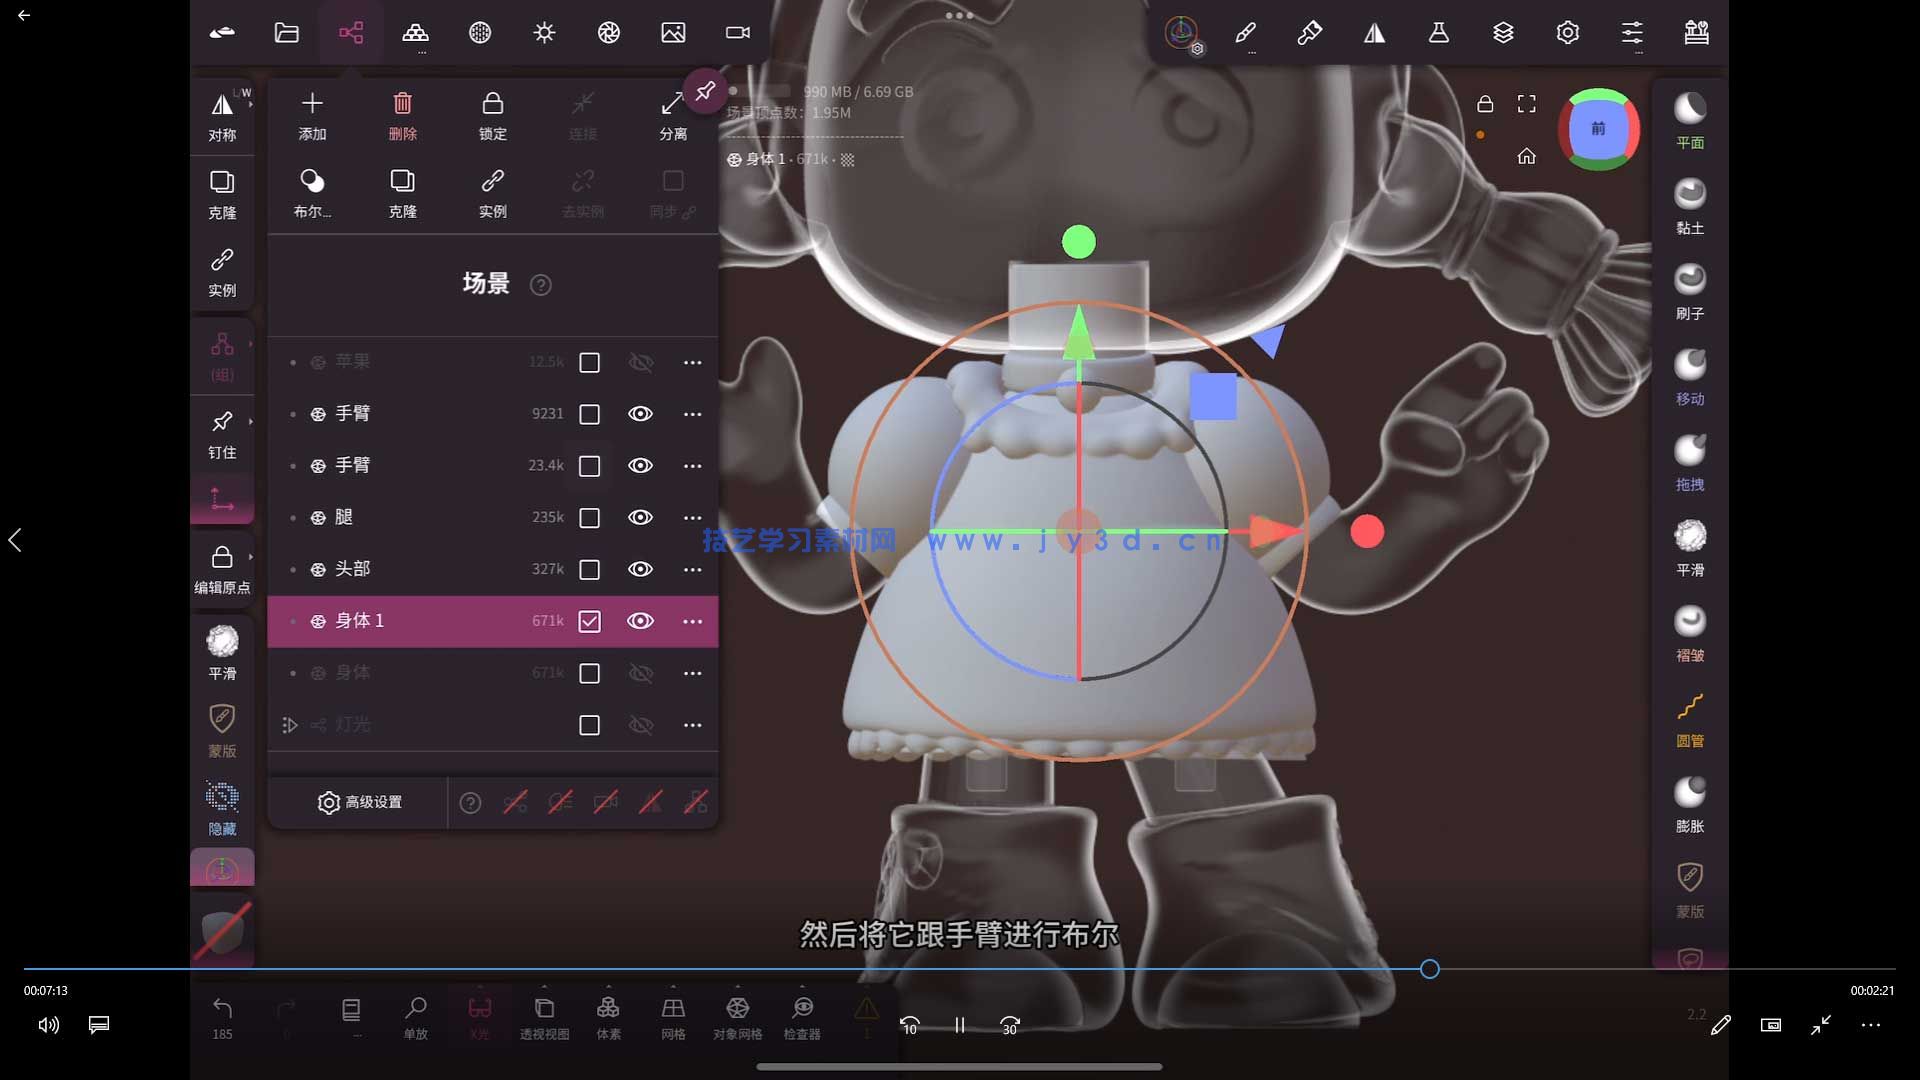Click the video progress slider handle
The image size is (1920, 1080).
click(x=1430, y=969)
